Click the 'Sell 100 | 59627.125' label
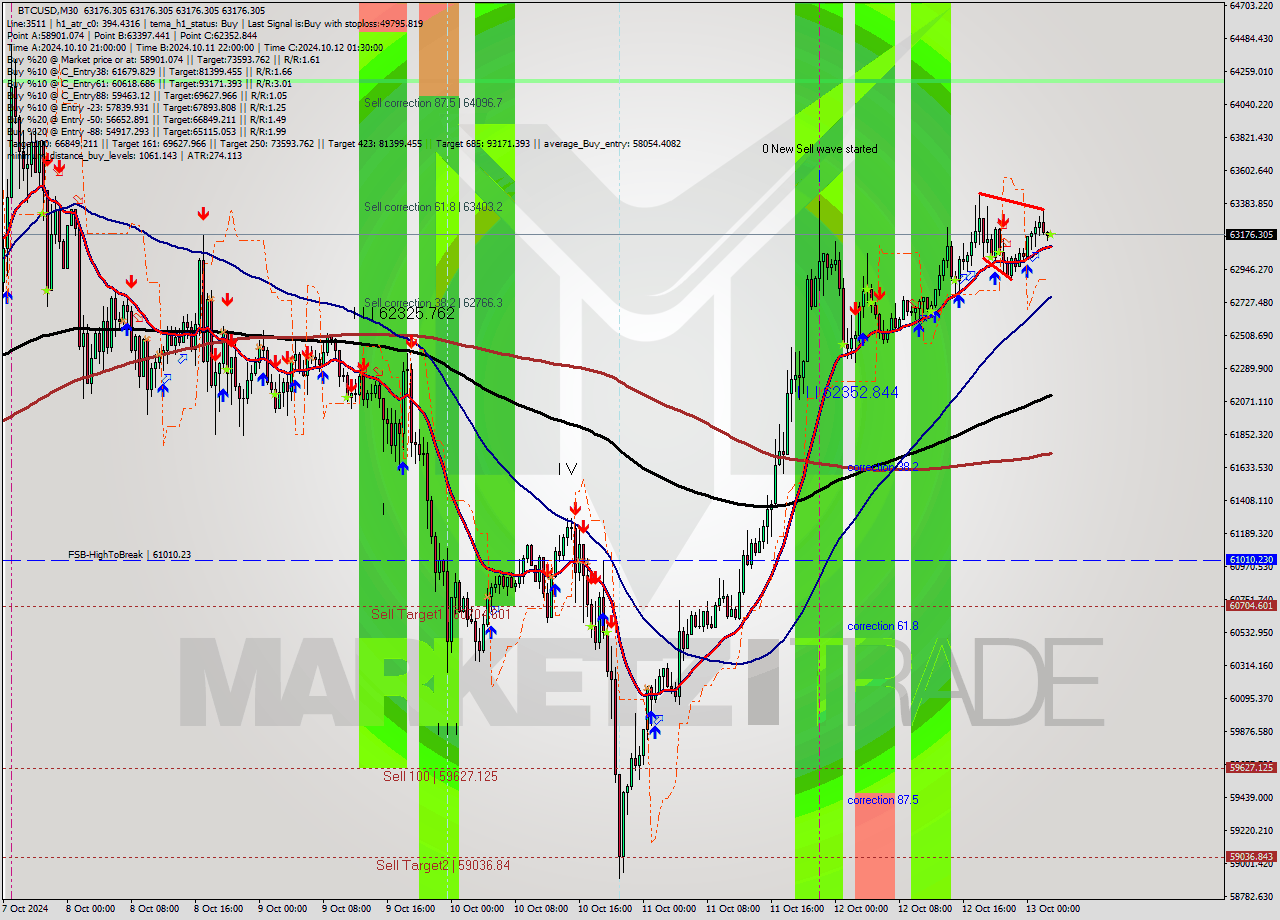 440,776
